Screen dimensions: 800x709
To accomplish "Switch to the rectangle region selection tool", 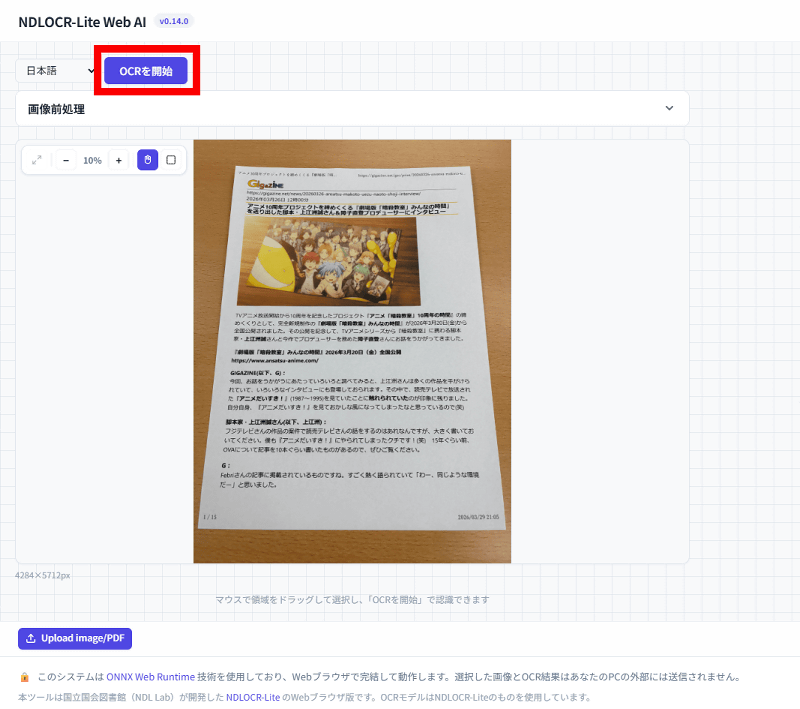I will click(171, 160).
